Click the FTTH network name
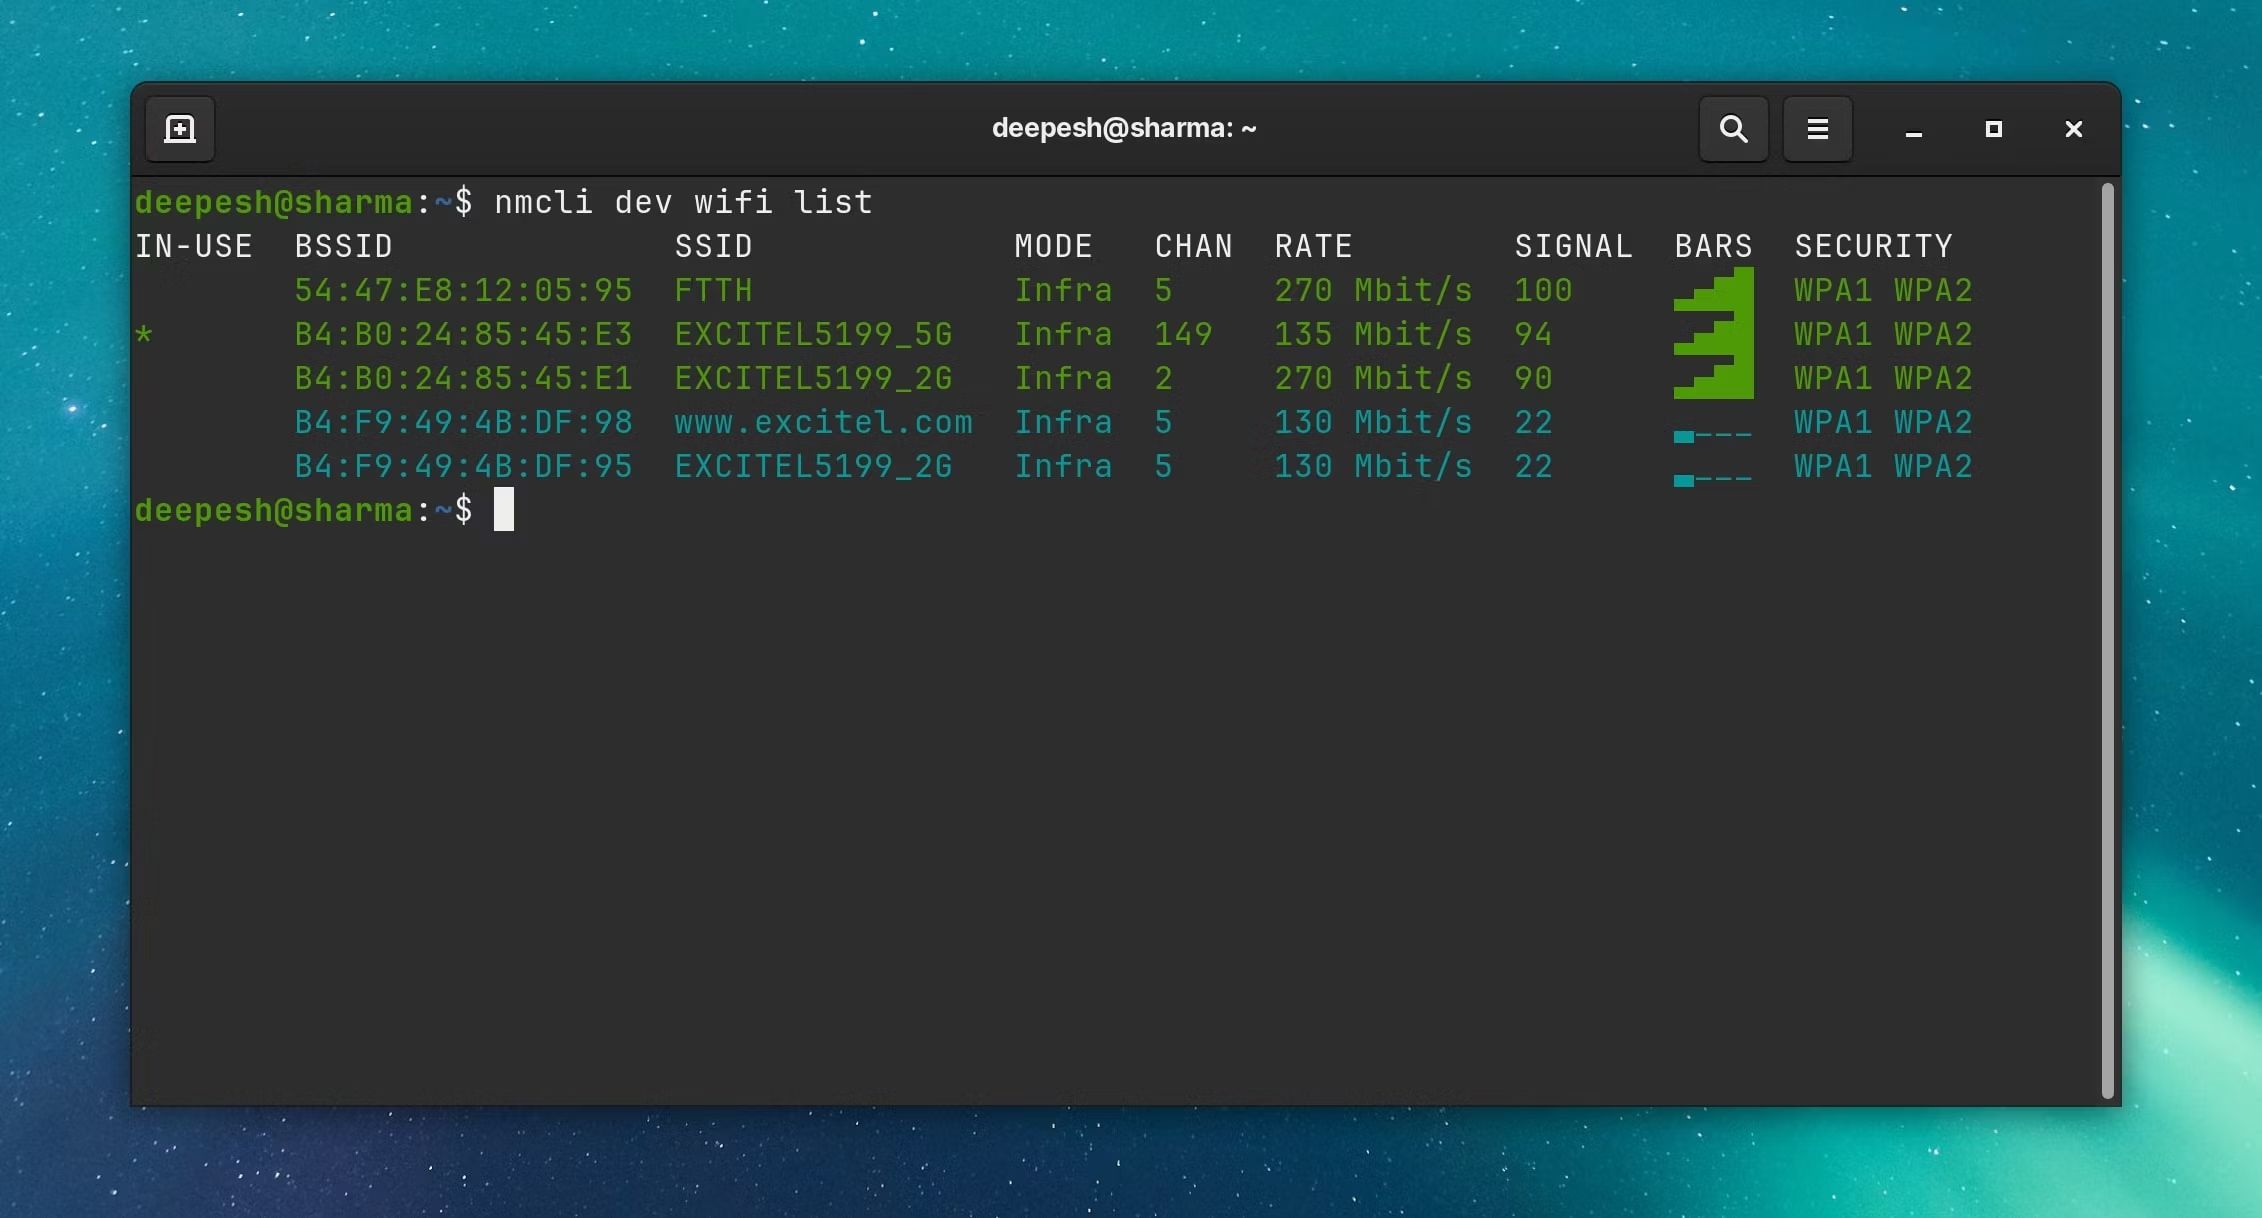 click(x=713, y=290)
